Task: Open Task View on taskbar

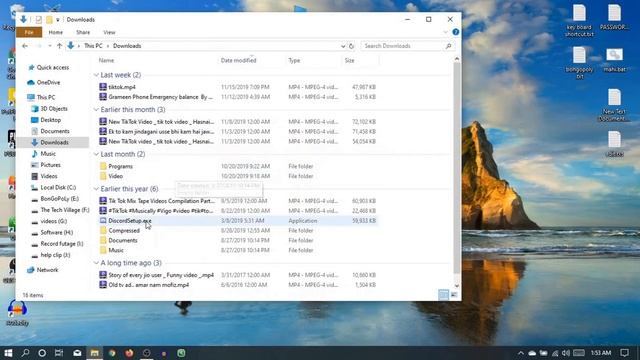Action: [59, 353]
